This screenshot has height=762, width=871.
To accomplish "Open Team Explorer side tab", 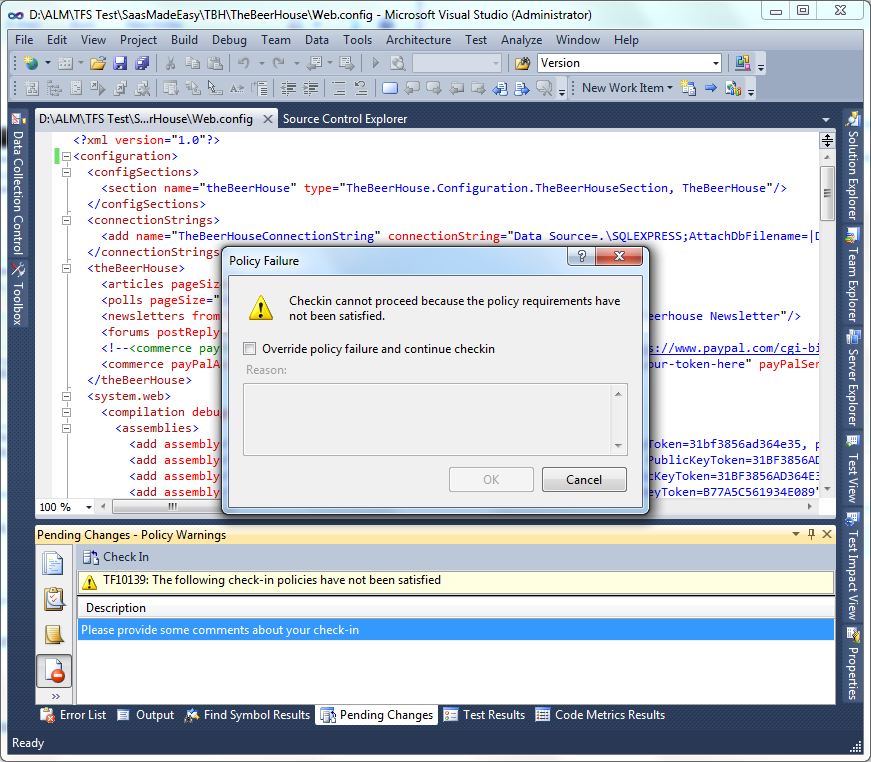I will coord(853,275).
